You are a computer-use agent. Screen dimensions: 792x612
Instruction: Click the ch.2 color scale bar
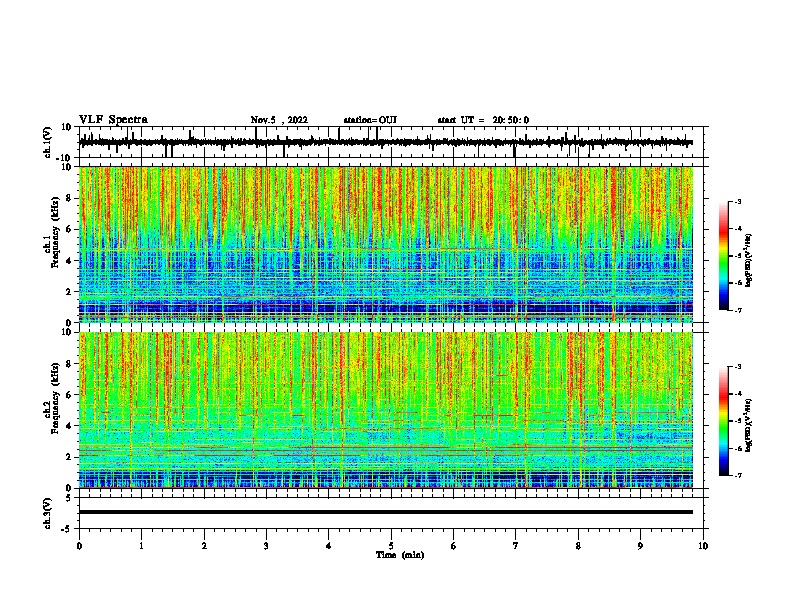tap(724, 421)
